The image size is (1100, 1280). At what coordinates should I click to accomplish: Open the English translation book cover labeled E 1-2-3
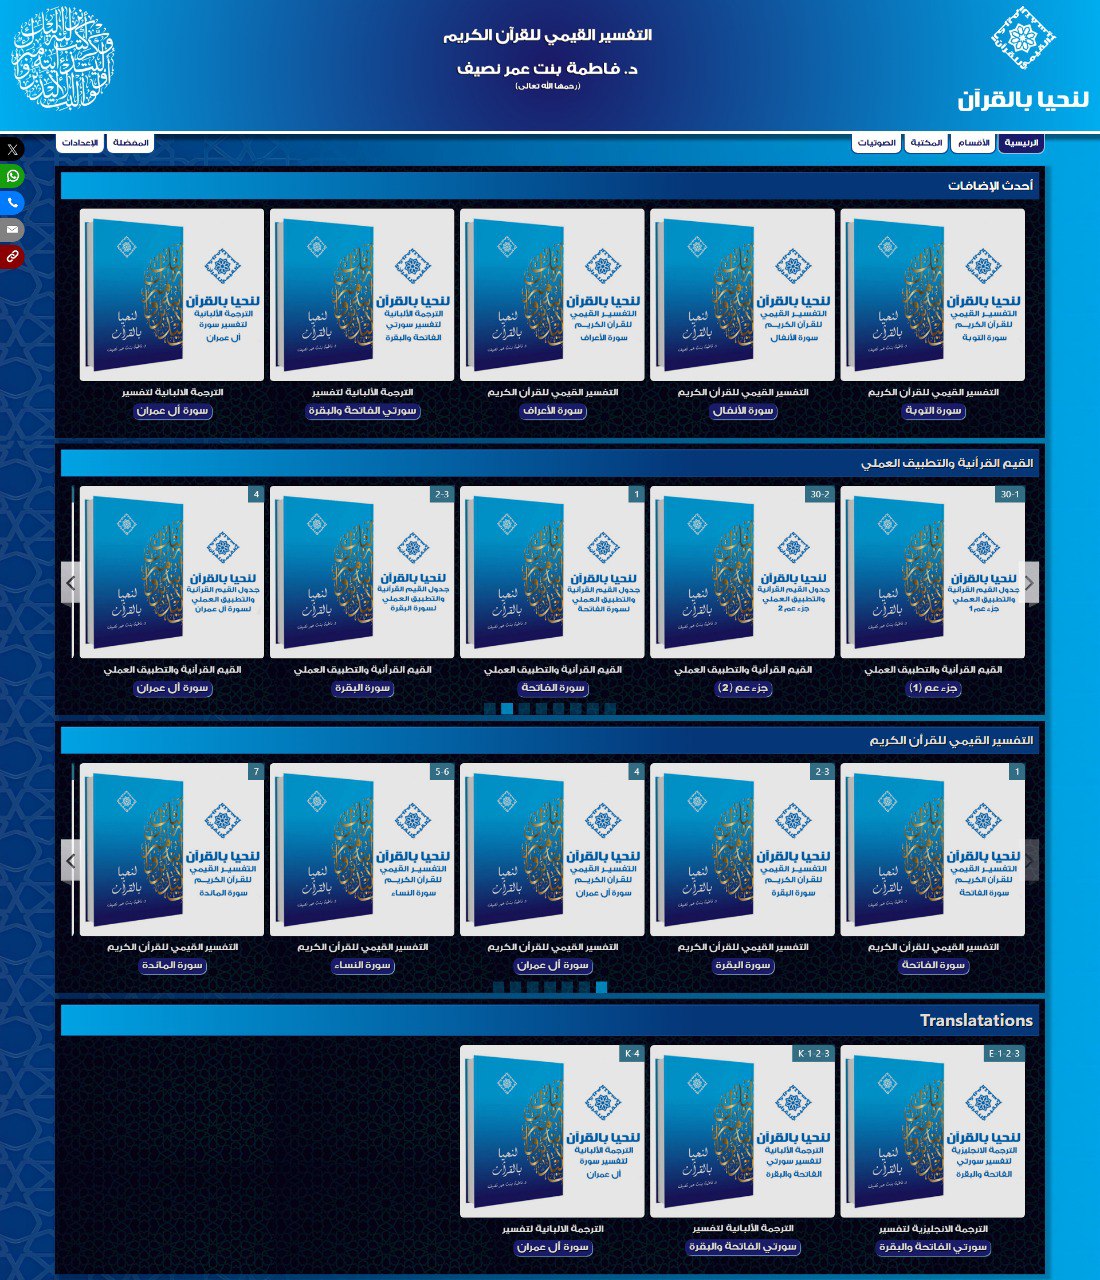pos(932,1131)
